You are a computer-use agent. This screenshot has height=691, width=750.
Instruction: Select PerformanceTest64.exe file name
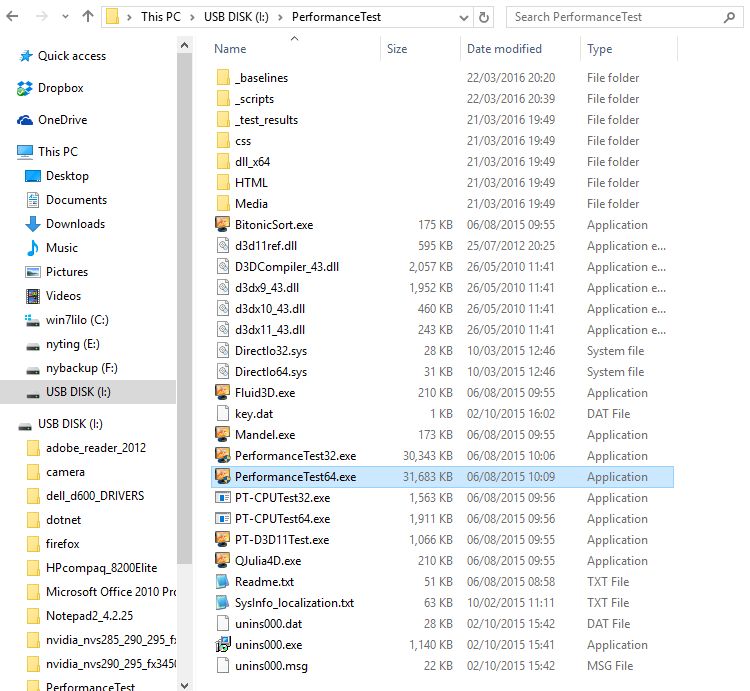point(296,477)
